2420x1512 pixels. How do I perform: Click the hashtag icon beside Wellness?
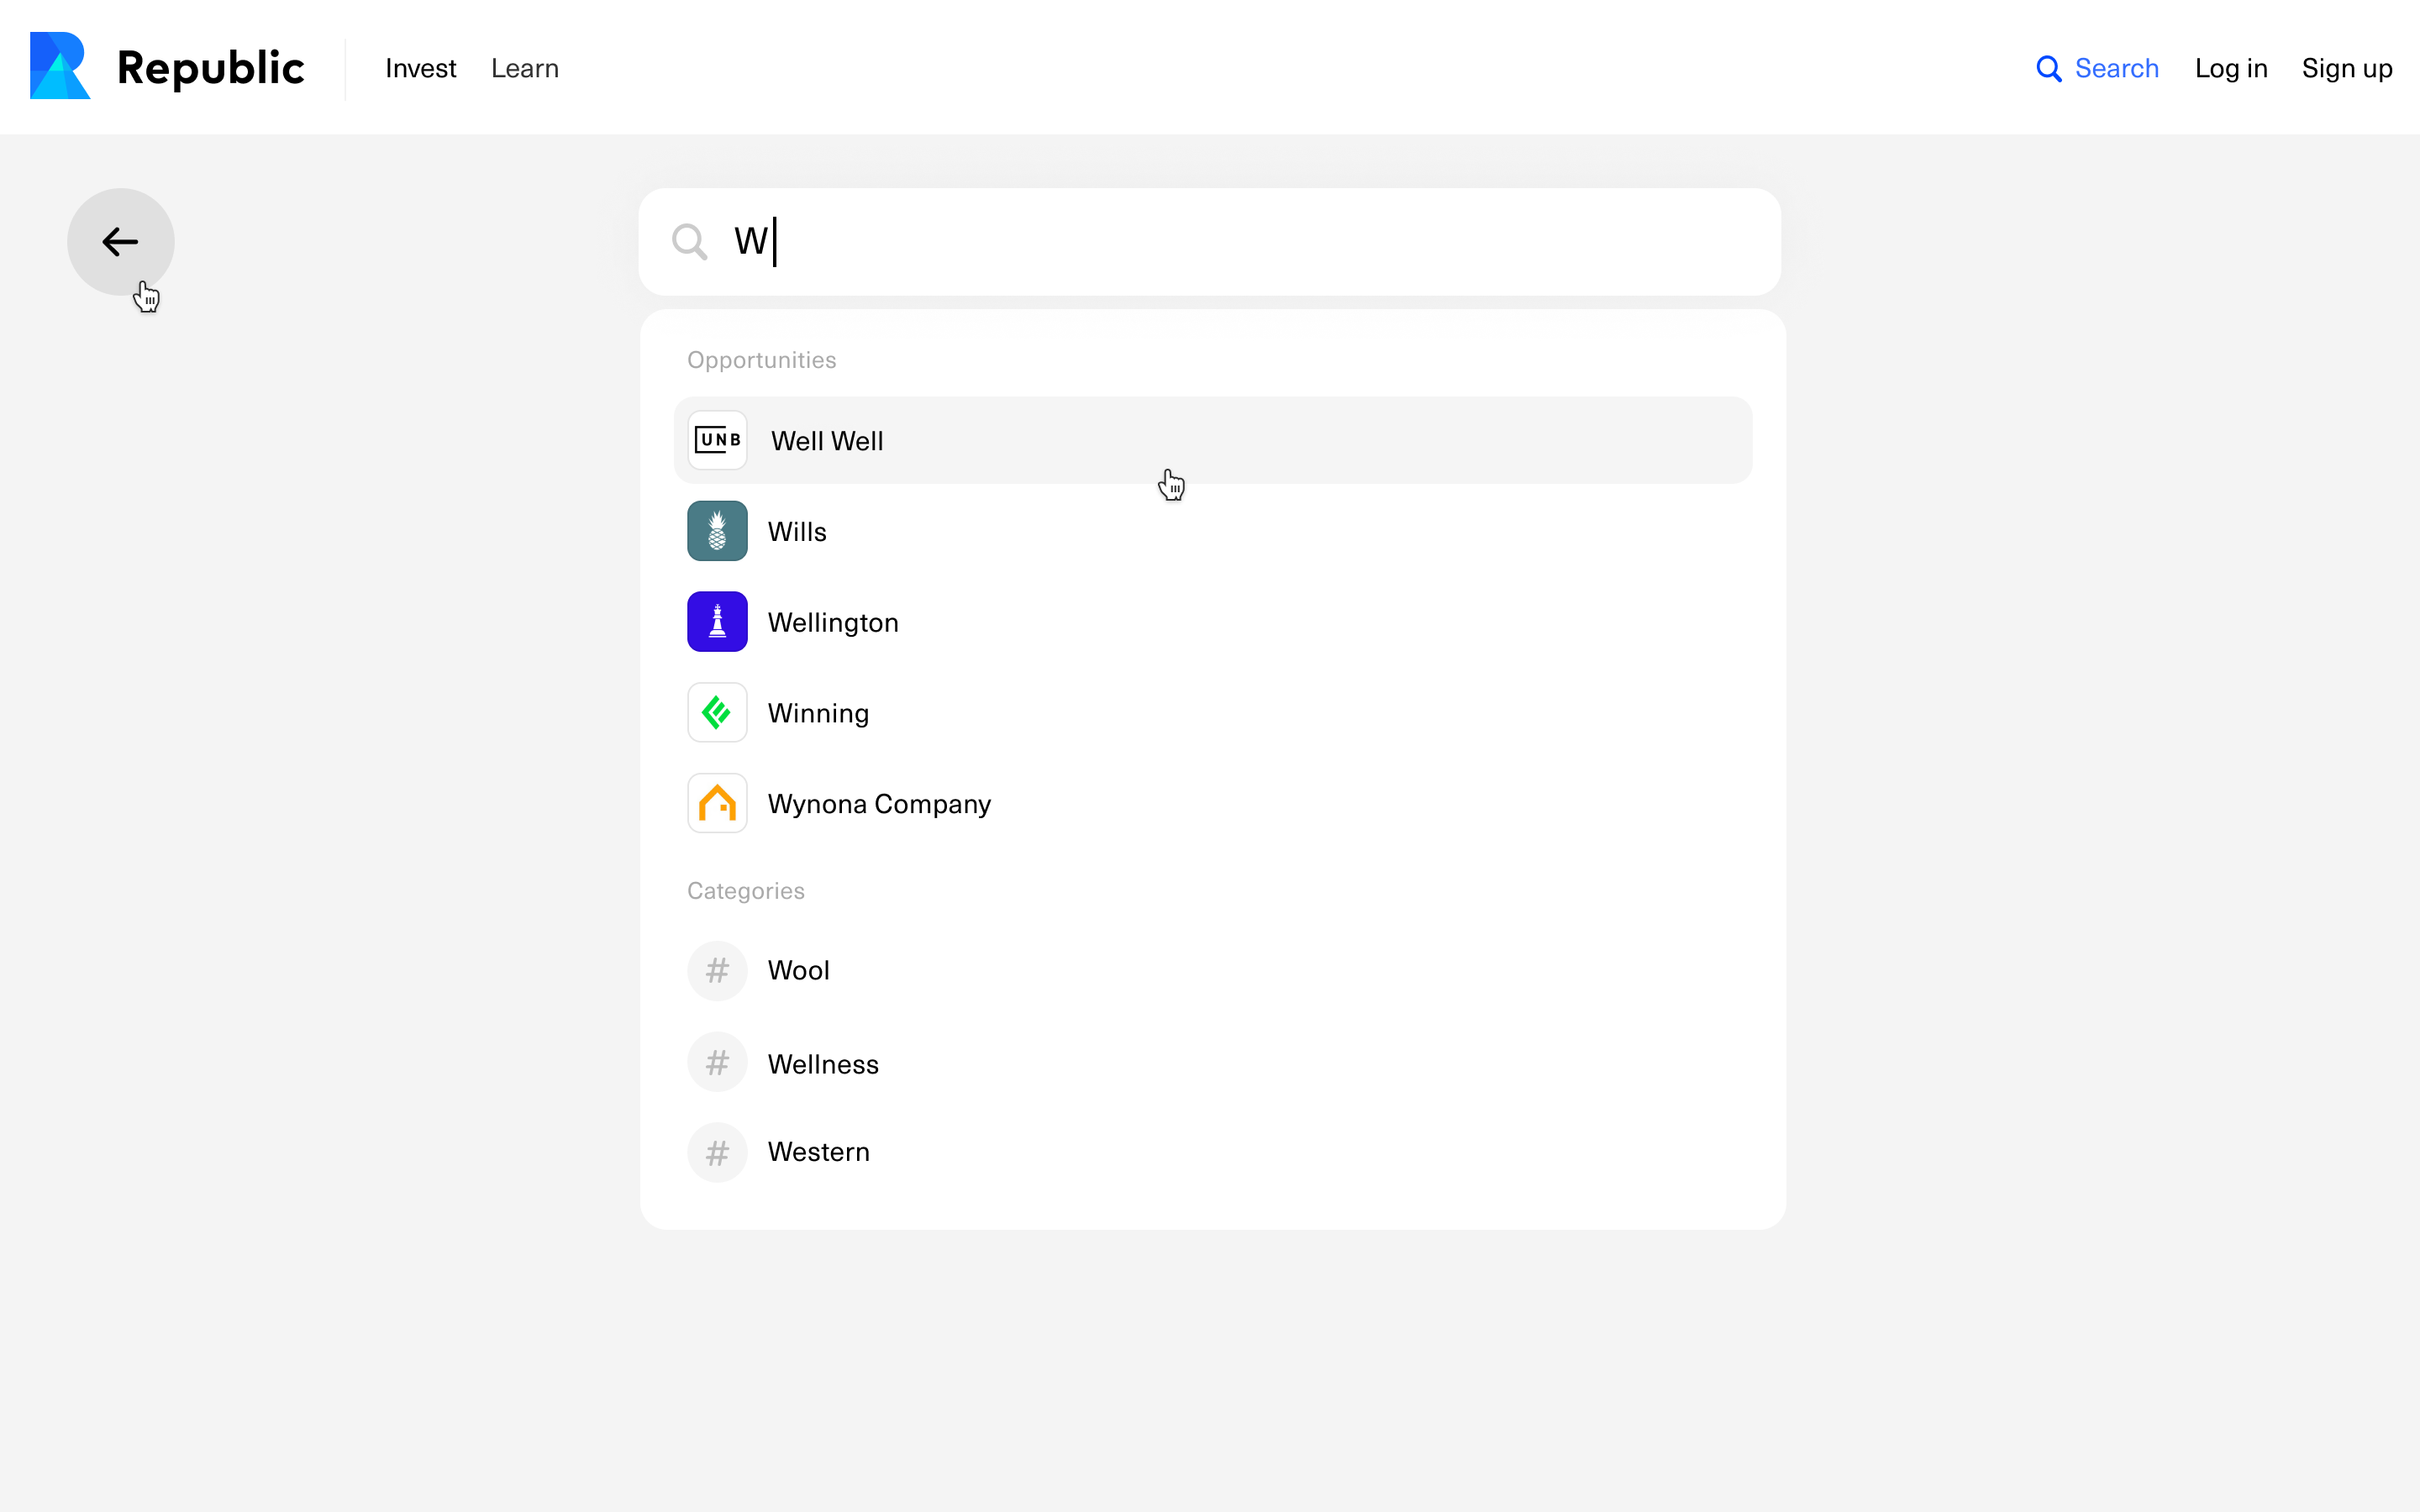point(717,1062)
